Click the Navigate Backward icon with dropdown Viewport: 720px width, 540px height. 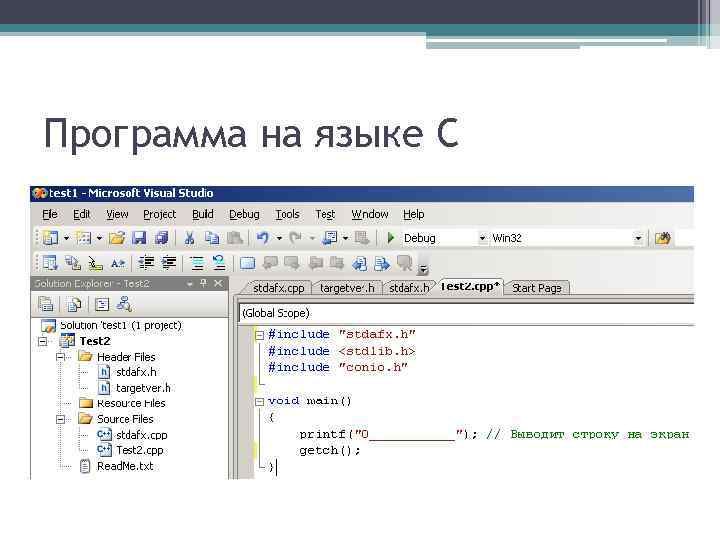330,238
